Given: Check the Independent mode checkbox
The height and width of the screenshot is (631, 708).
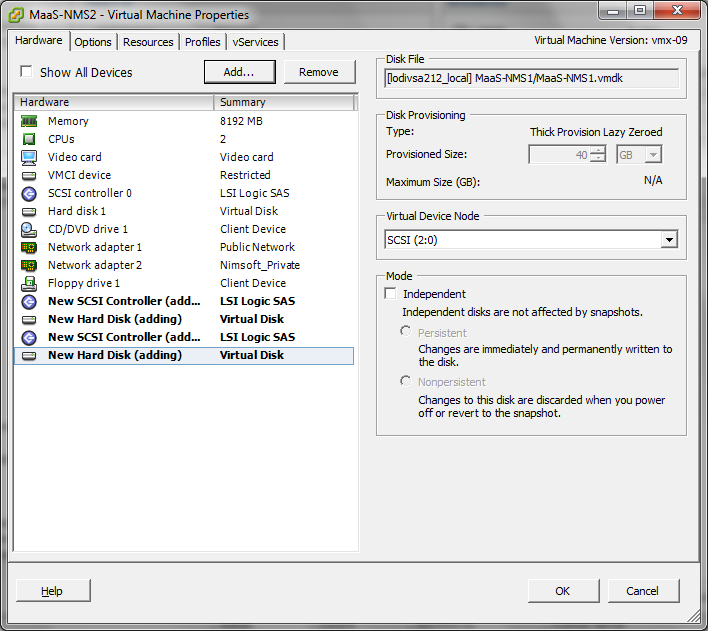Looking at the screenshot, I should coord(390,293).
